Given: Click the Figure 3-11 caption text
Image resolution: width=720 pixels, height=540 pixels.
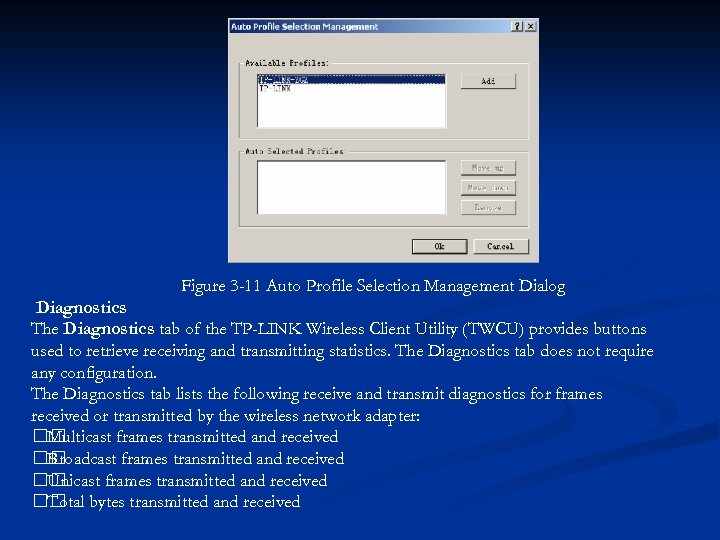Looking at the screenshot, I should click(x=373, y=286).
